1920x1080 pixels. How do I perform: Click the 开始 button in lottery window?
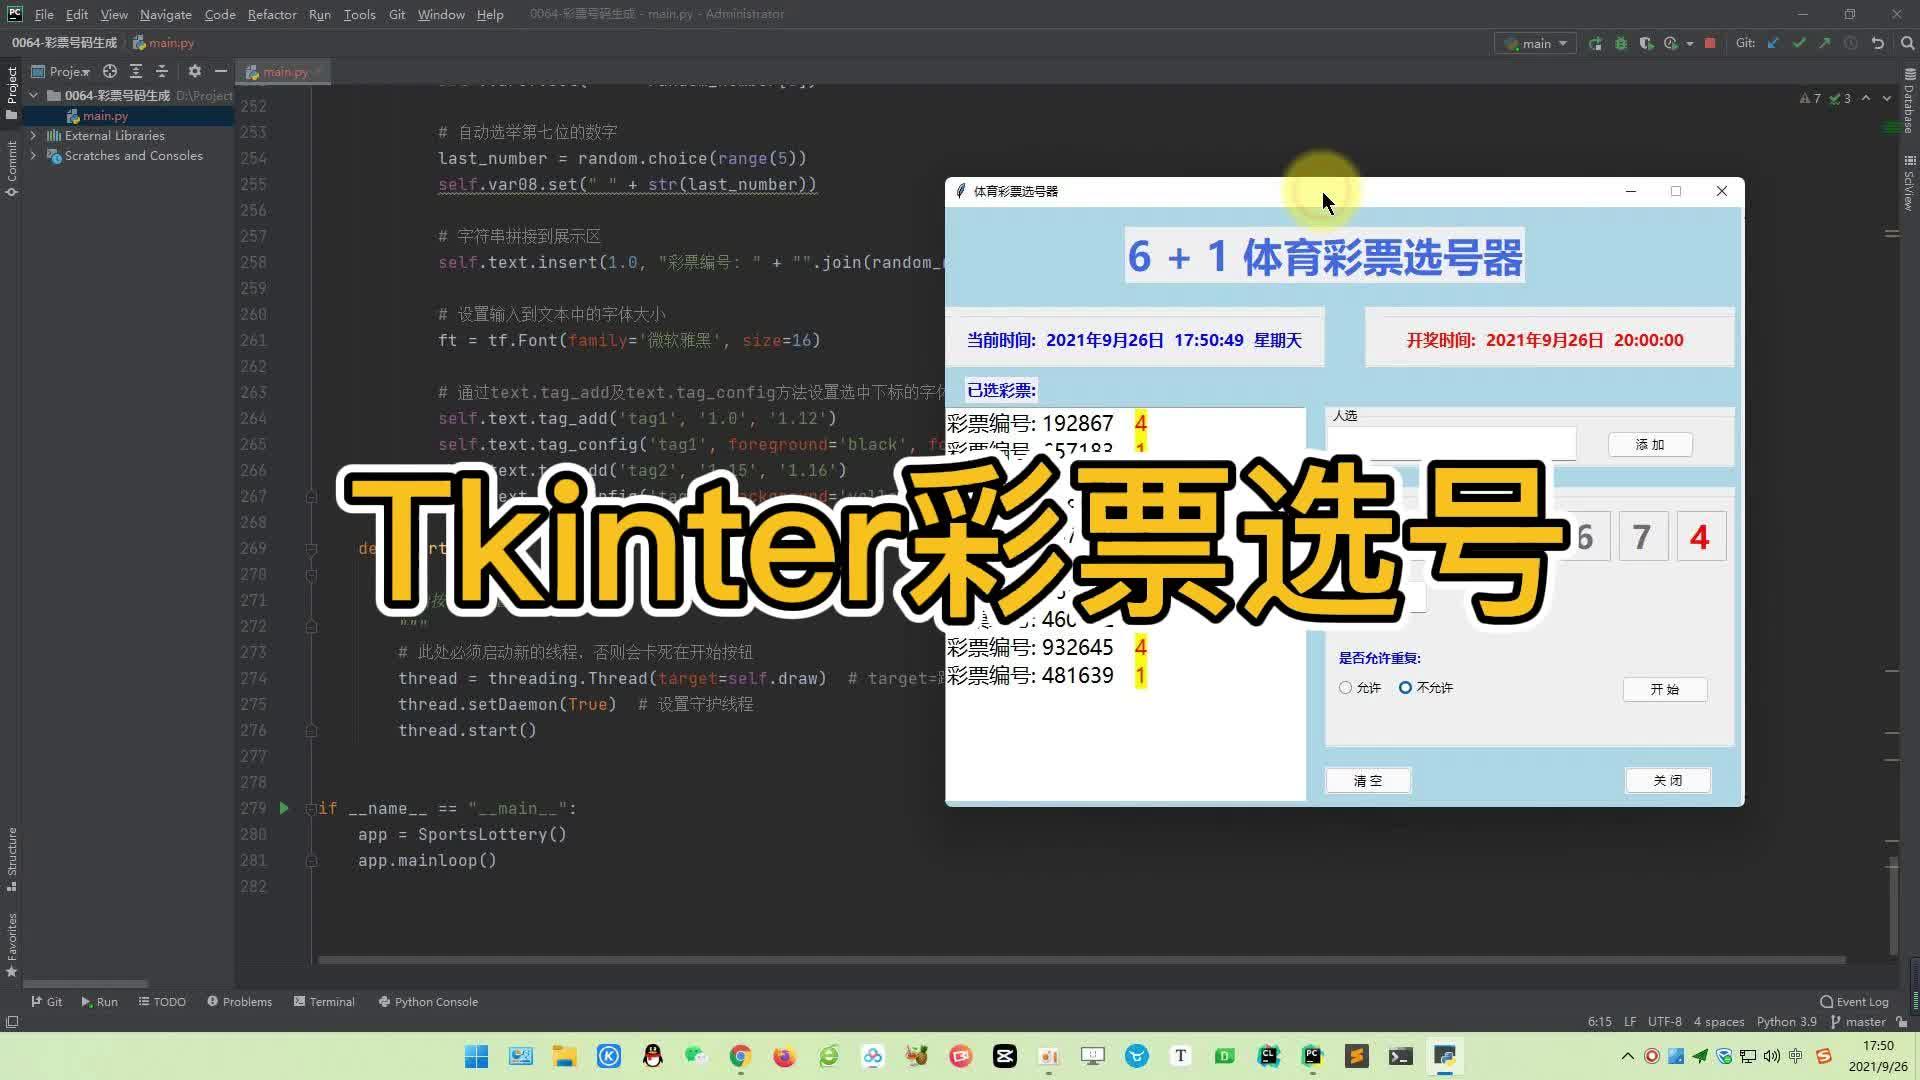point(1664,689)
